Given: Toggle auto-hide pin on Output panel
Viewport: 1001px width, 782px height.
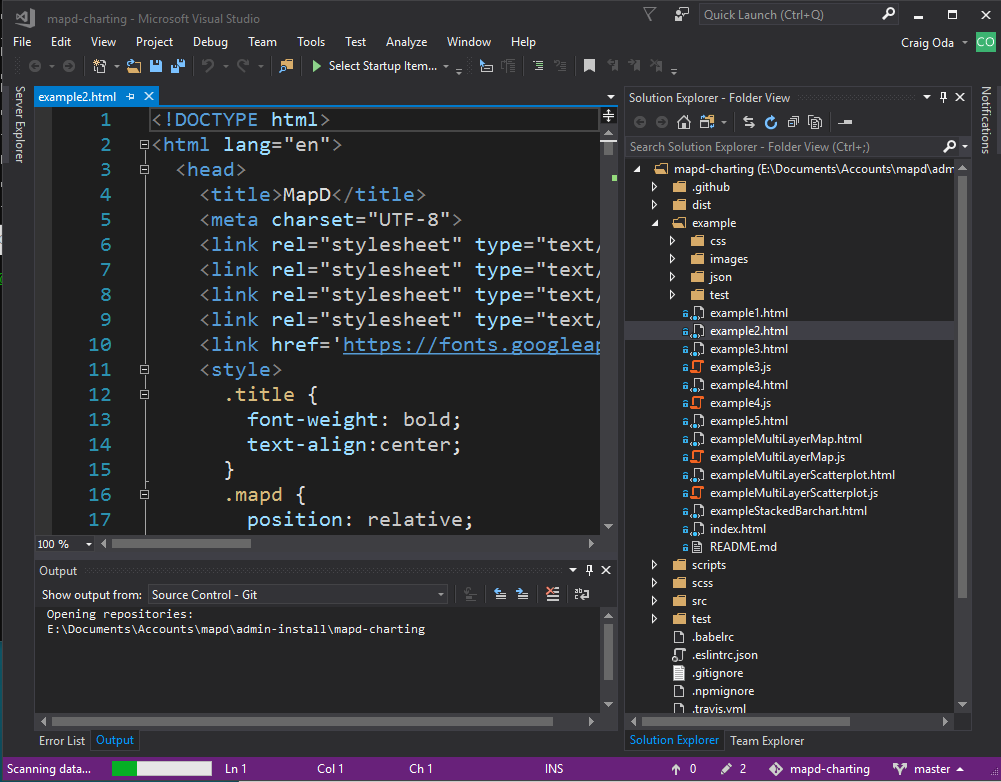Looking at the screenshot, I should (589, 570).
